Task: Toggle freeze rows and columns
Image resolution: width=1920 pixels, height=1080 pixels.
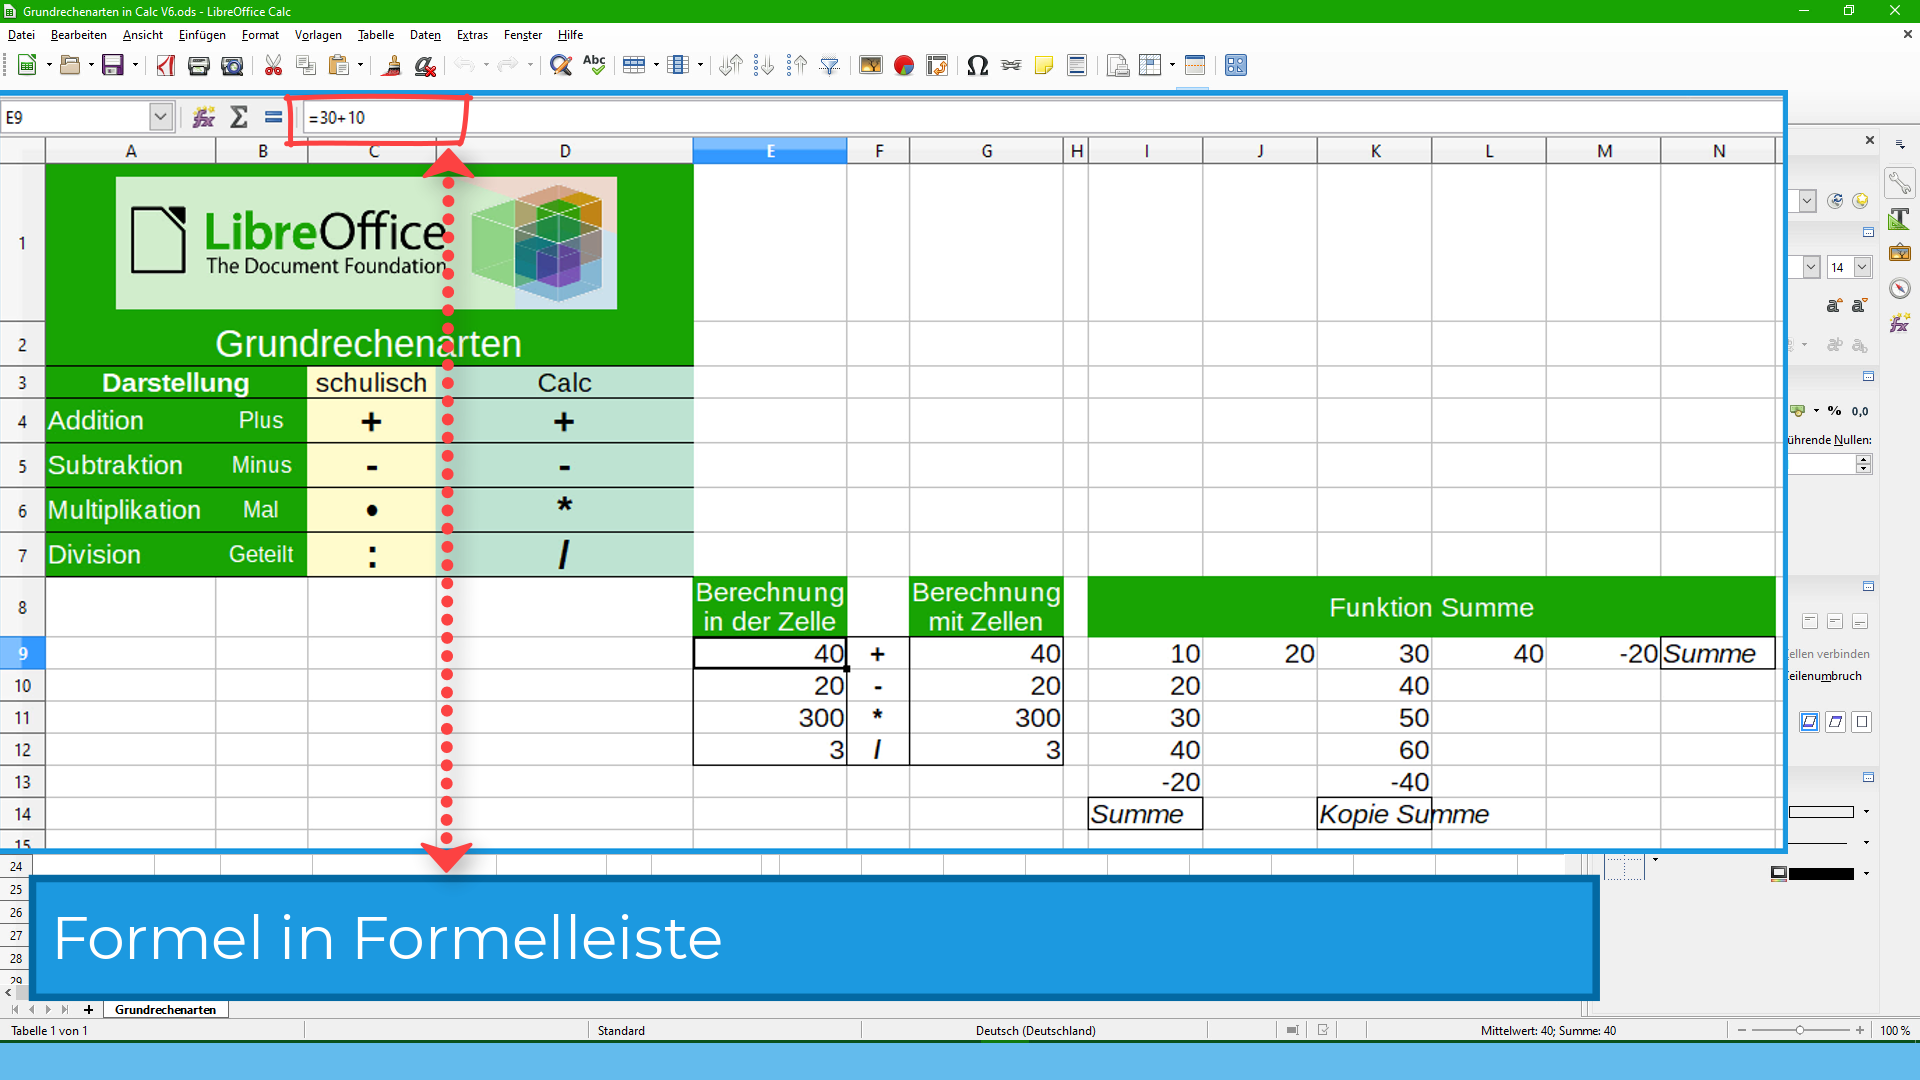Action: pos(1148,65)
